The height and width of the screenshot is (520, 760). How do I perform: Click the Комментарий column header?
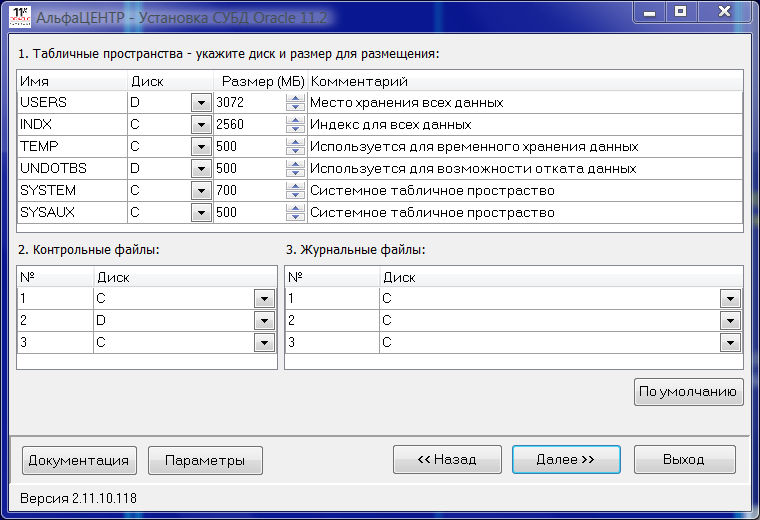click(525, 81)
